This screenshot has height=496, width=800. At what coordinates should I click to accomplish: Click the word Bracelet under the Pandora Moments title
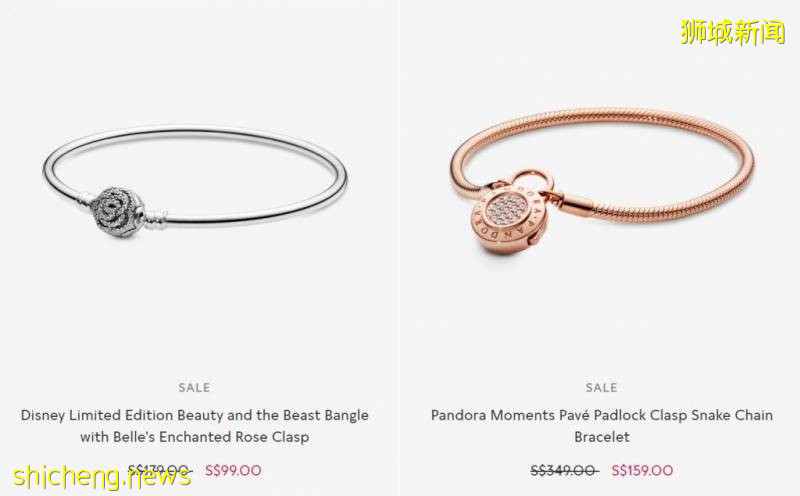tap(602, 437)
